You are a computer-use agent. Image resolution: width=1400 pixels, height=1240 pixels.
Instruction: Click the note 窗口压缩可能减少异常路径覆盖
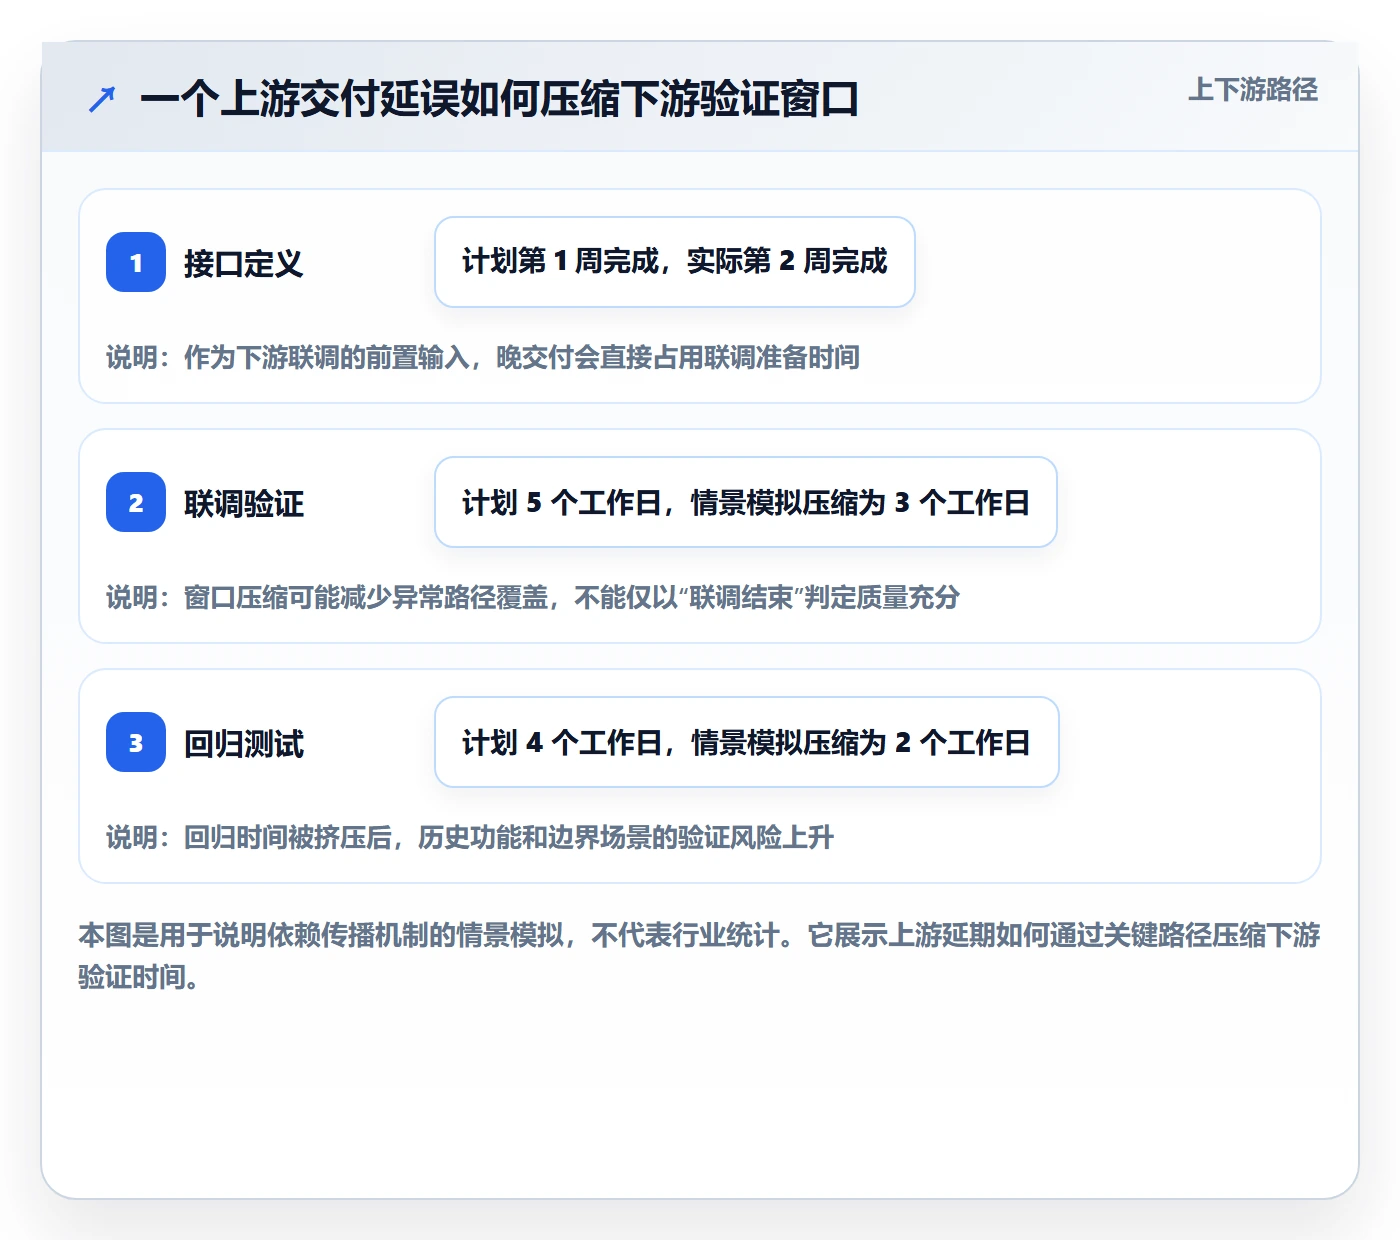coord(533,598)
